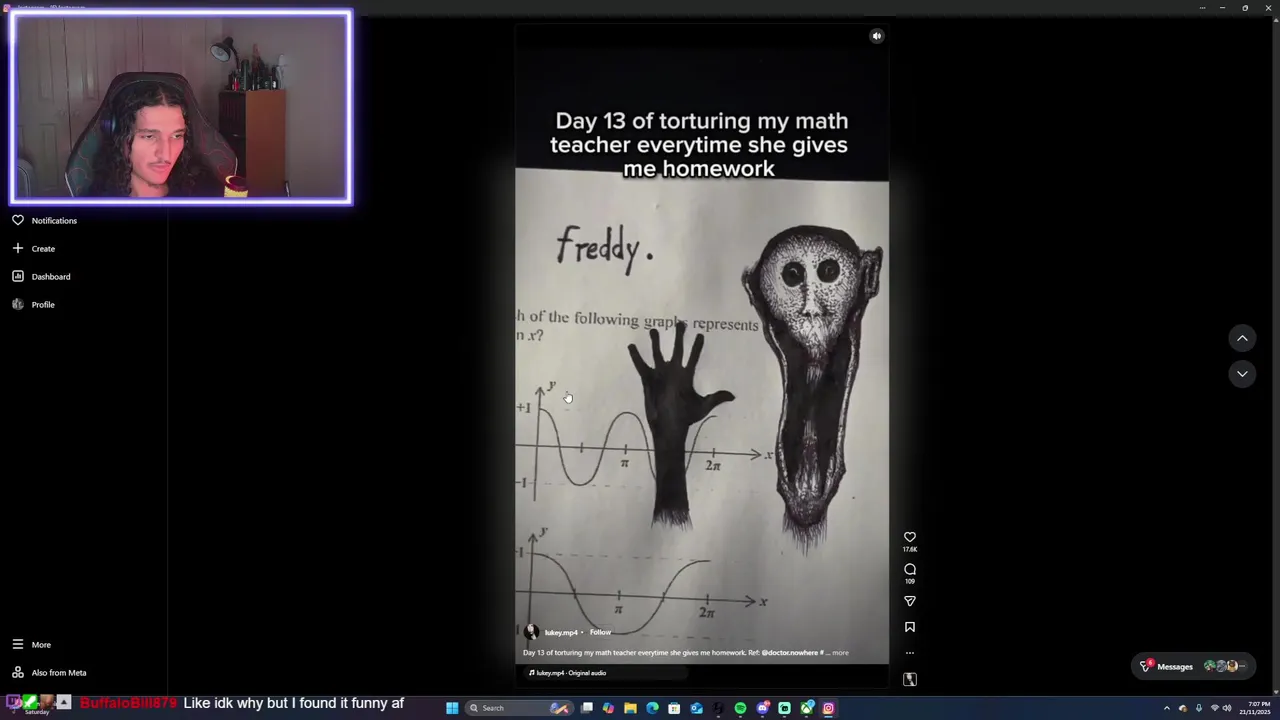The image size is (1280, 720).
Task: Open Outlook from taskbar
Action: click(696, 708)
